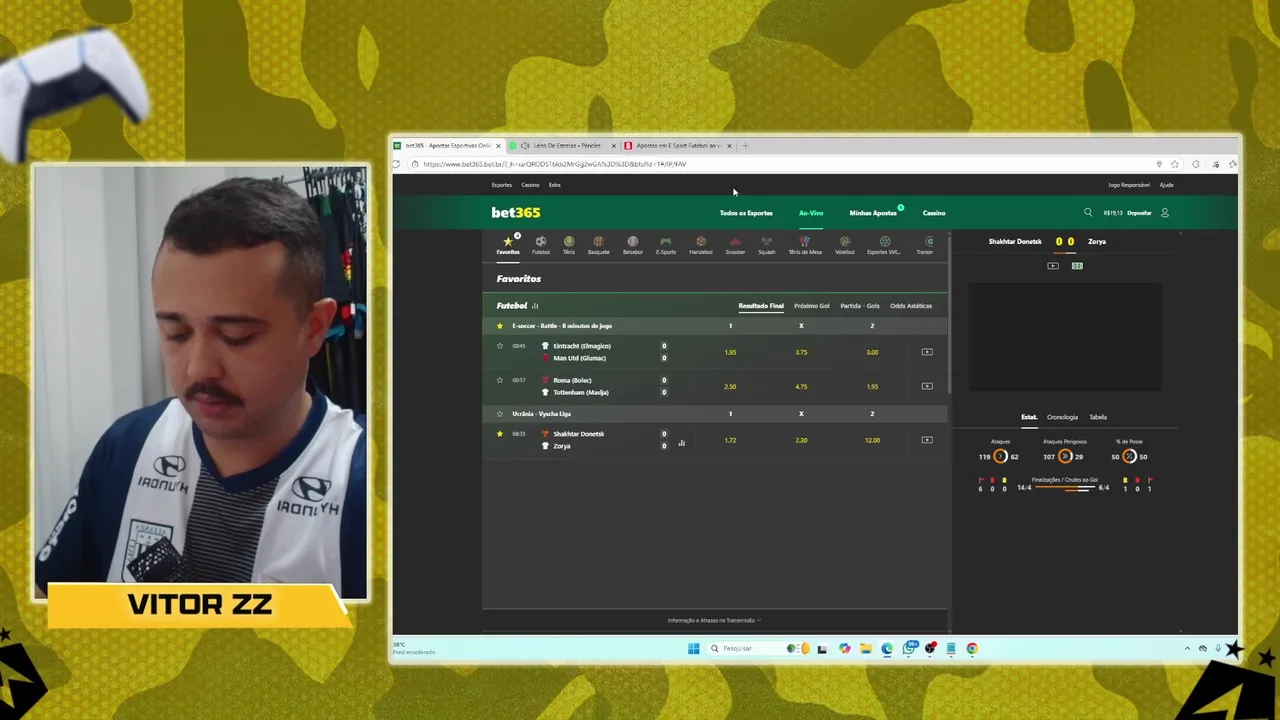Bet on Eintracht win at 1.95
Screen dimensions: 1280x720
coord(730,352)
